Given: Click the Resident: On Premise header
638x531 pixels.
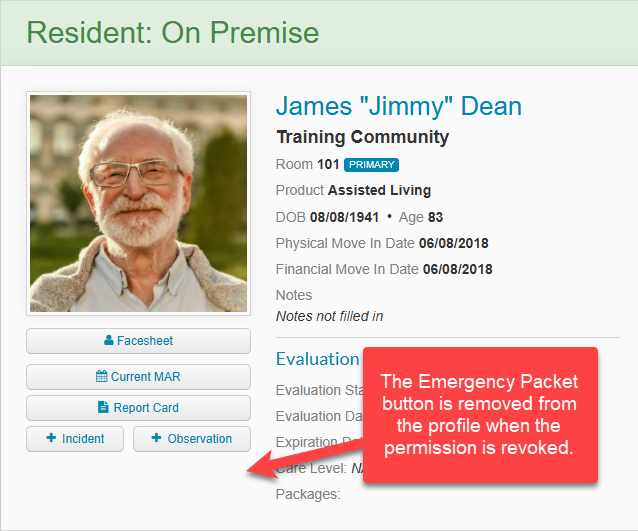Looking at the screenshot, I should click(x=173, y=33).
